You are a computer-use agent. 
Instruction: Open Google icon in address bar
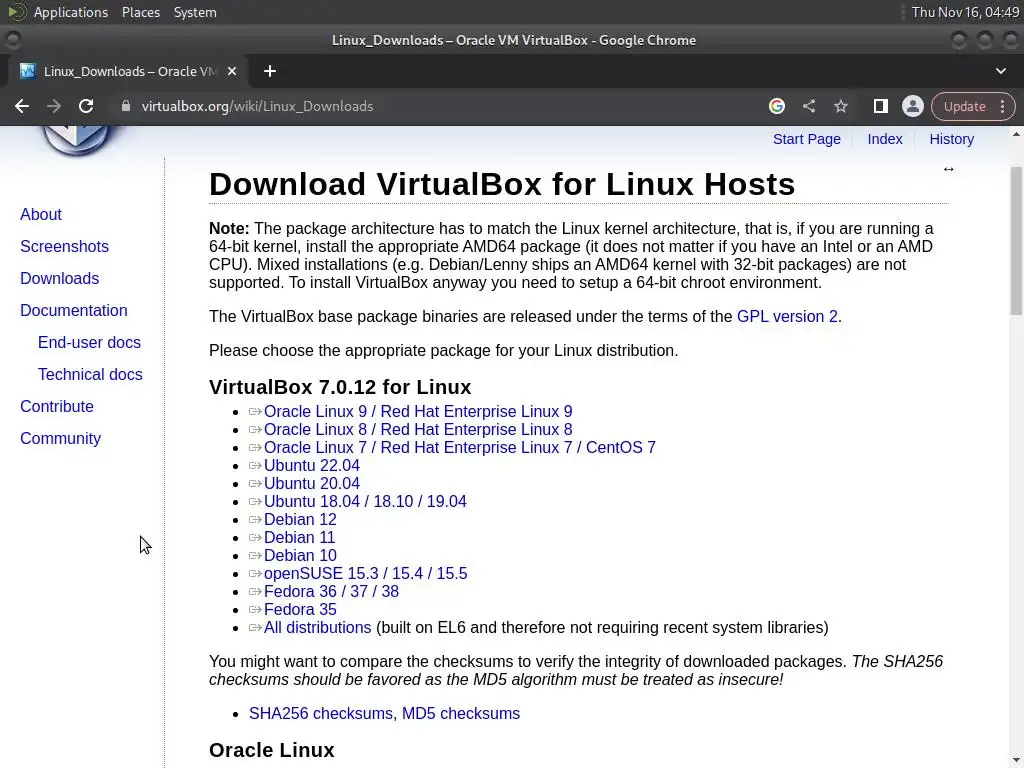pyautogui.click(x=776, y=106)
